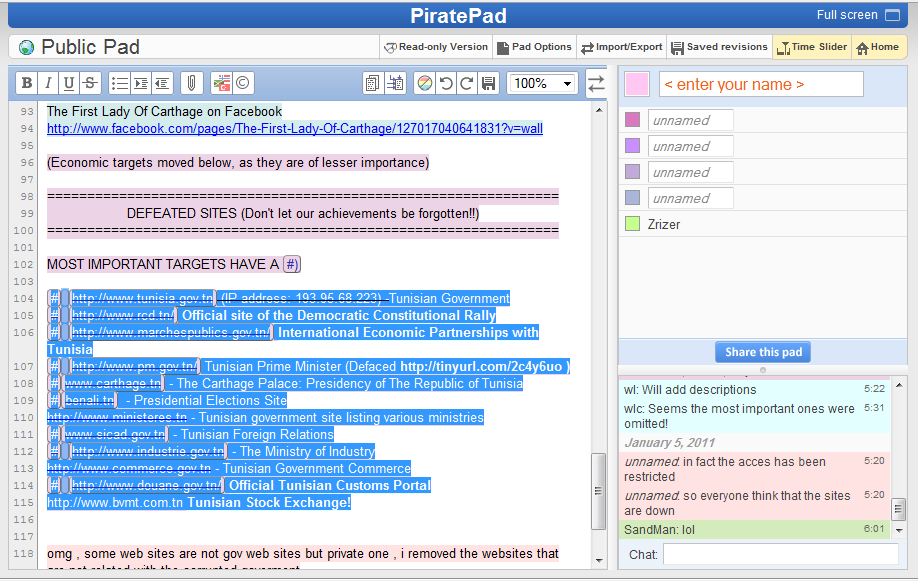Click the DEFEATED SITES heading line
The width and height of the screenshot is (918, 581).
coord(303,214)
